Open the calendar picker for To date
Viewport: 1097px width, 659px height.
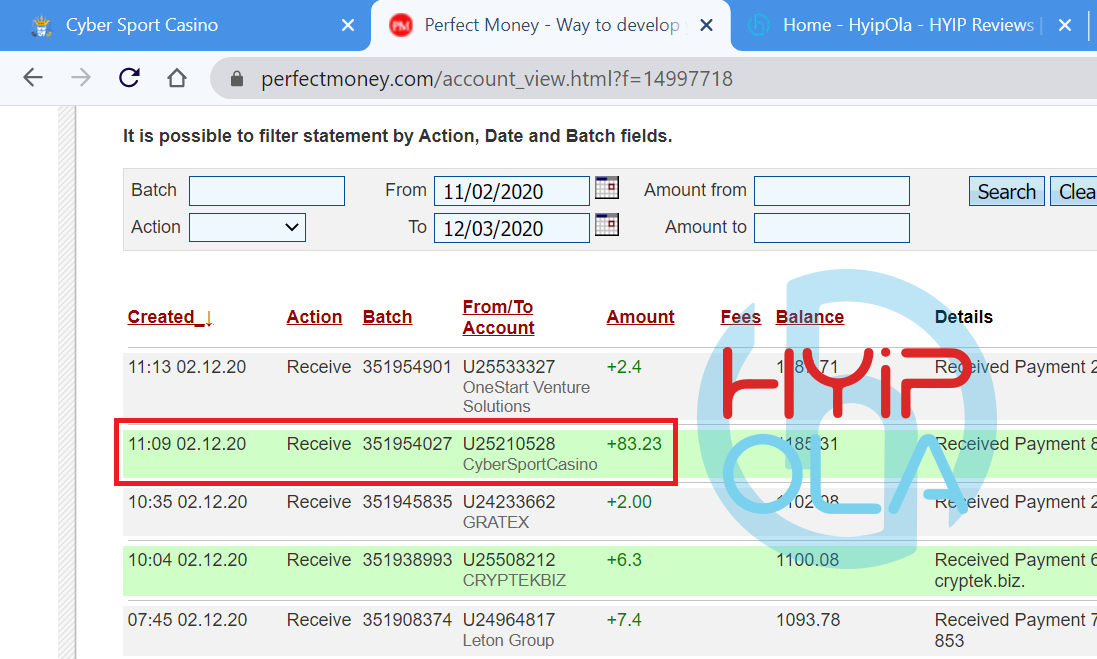click(x=607, y=225)
